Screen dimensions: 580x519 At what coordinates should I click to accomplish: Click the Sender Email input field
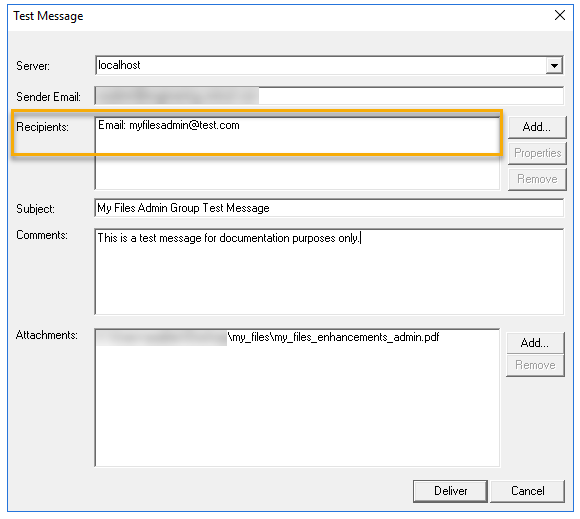tap(329, 96)
